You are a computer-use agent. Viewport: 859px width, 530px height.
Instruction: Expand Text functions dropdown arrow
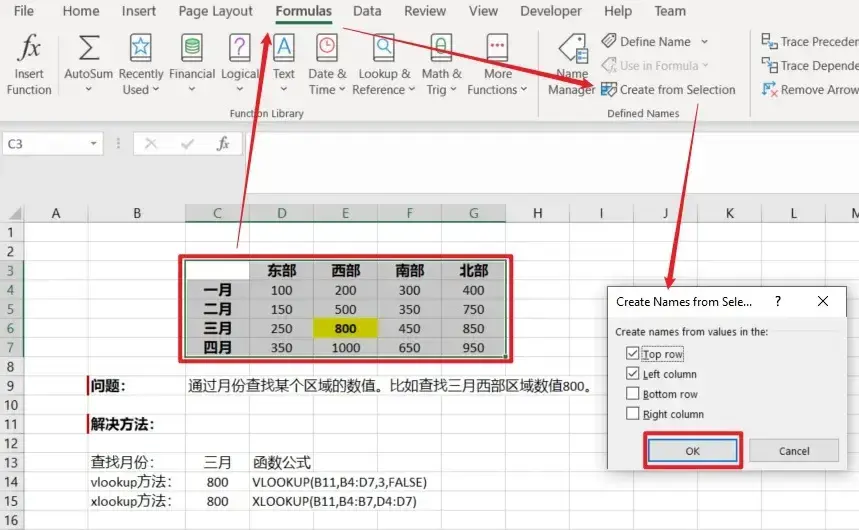pos(284,89)
